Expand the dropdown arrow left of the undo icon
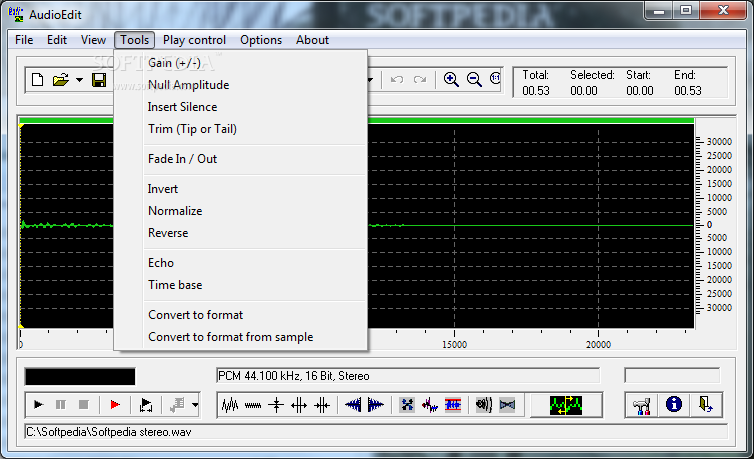Screen dimensions: 754x459 (370, 80)
